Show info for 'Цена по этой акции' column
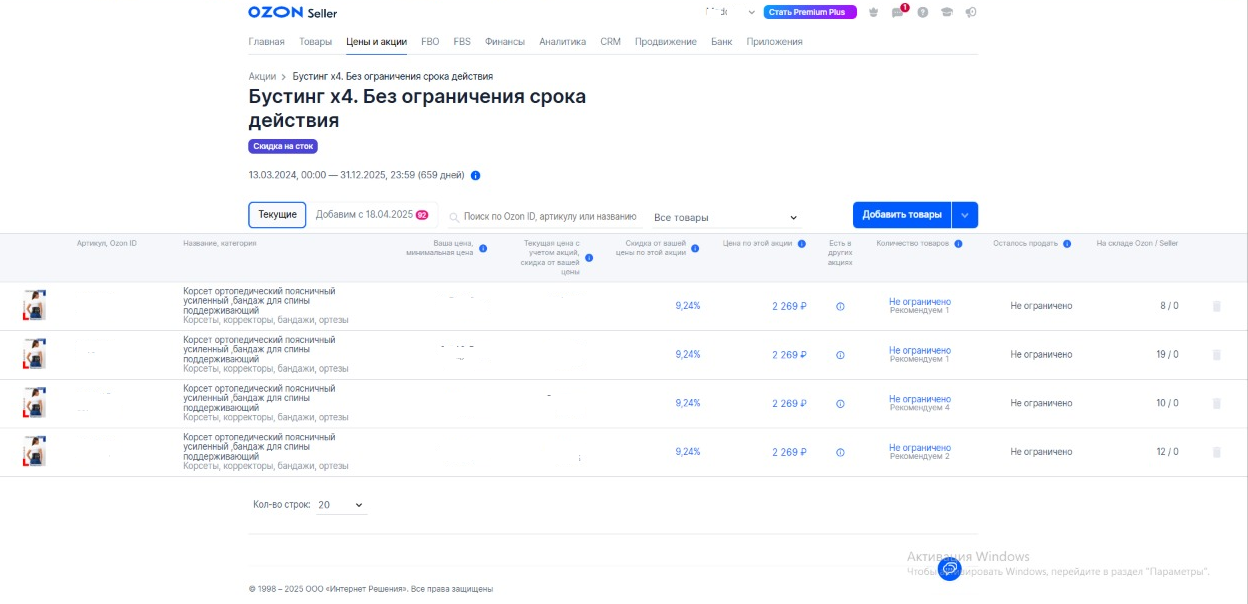1248x604 pixels. point(802,243)
